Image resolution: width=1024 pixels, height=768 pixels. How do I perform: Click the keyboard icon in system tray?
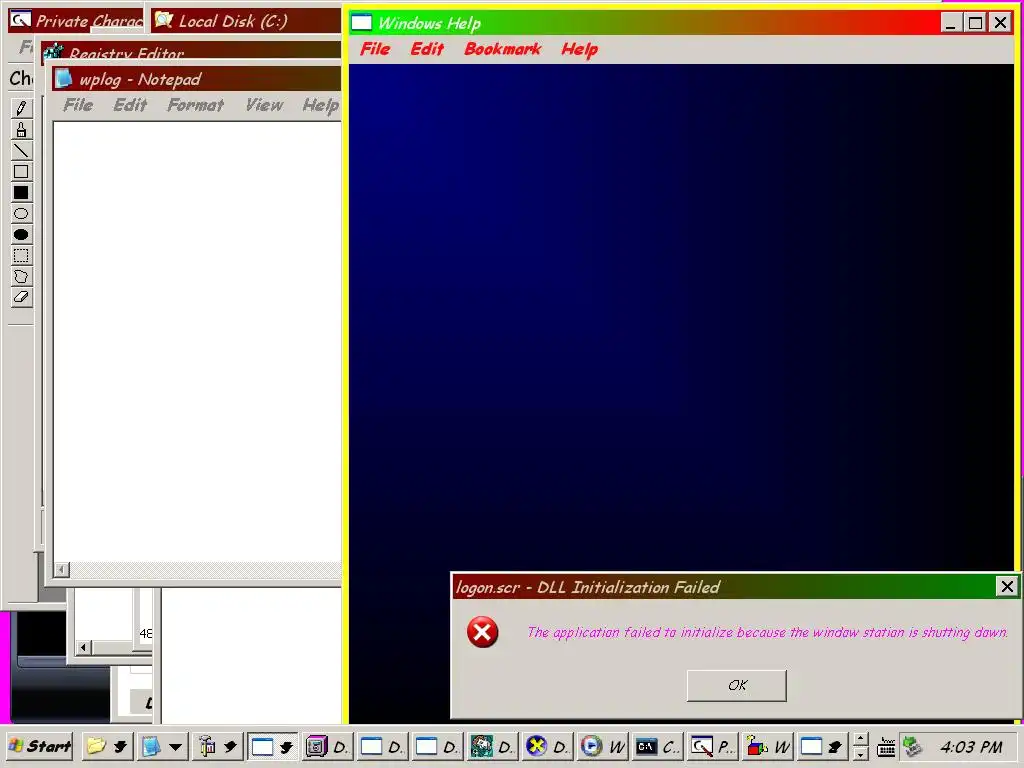(886, 746)
